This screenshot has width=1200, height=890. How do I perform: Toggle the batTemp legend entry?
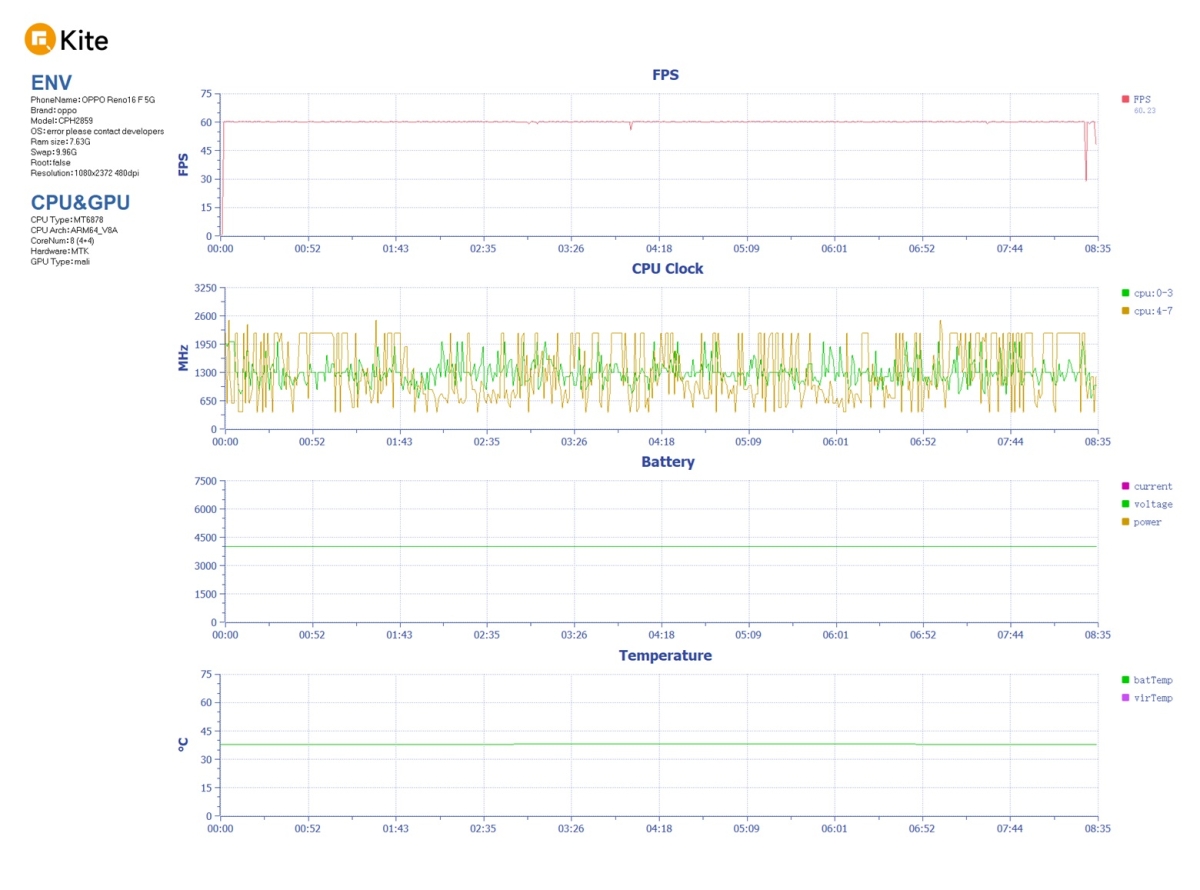click(1147, 680)
